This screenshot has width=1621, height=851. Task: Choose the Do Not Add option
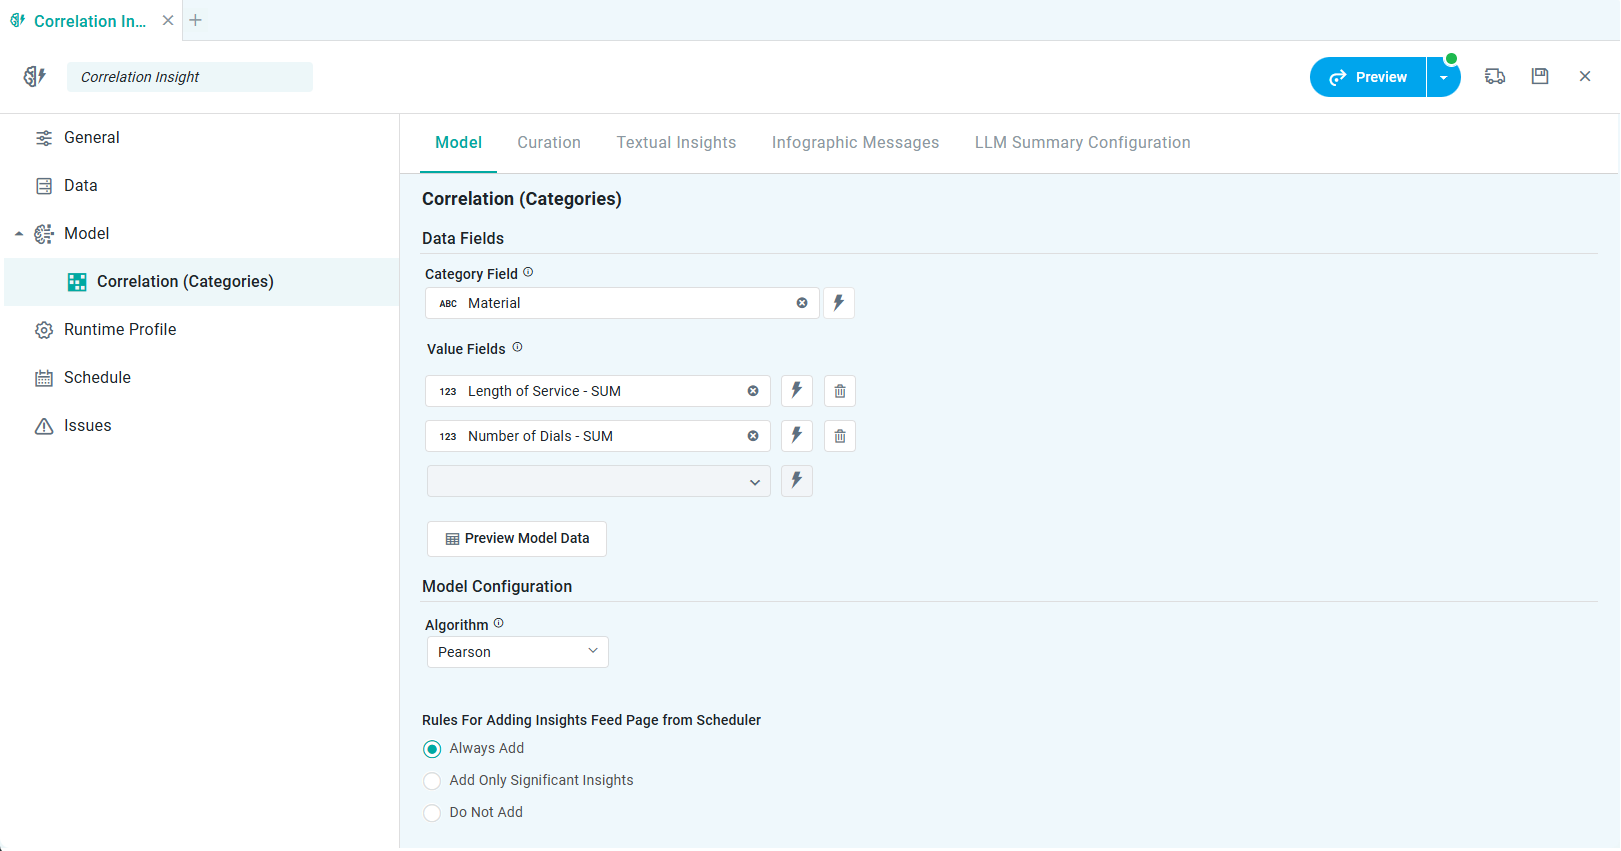click(432, 813)
